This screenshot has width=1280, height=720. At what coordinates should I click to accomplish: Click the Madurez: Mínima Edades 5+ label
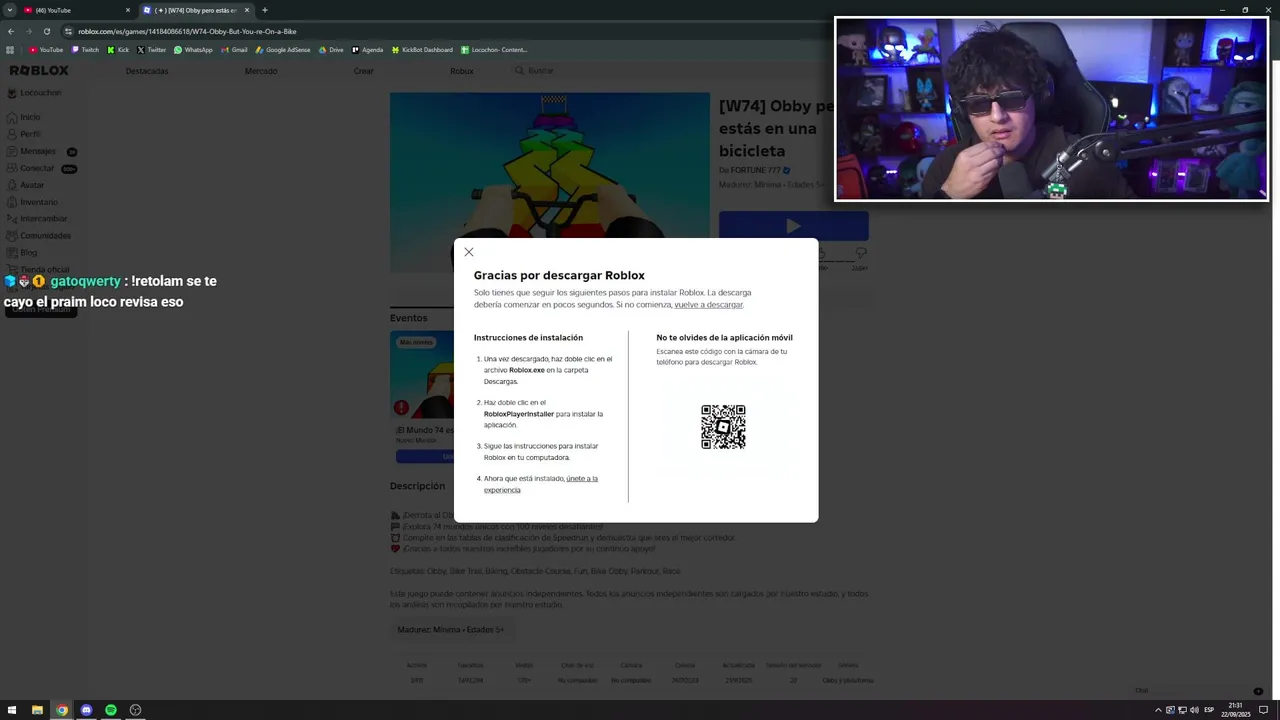[x=451, y=630]
